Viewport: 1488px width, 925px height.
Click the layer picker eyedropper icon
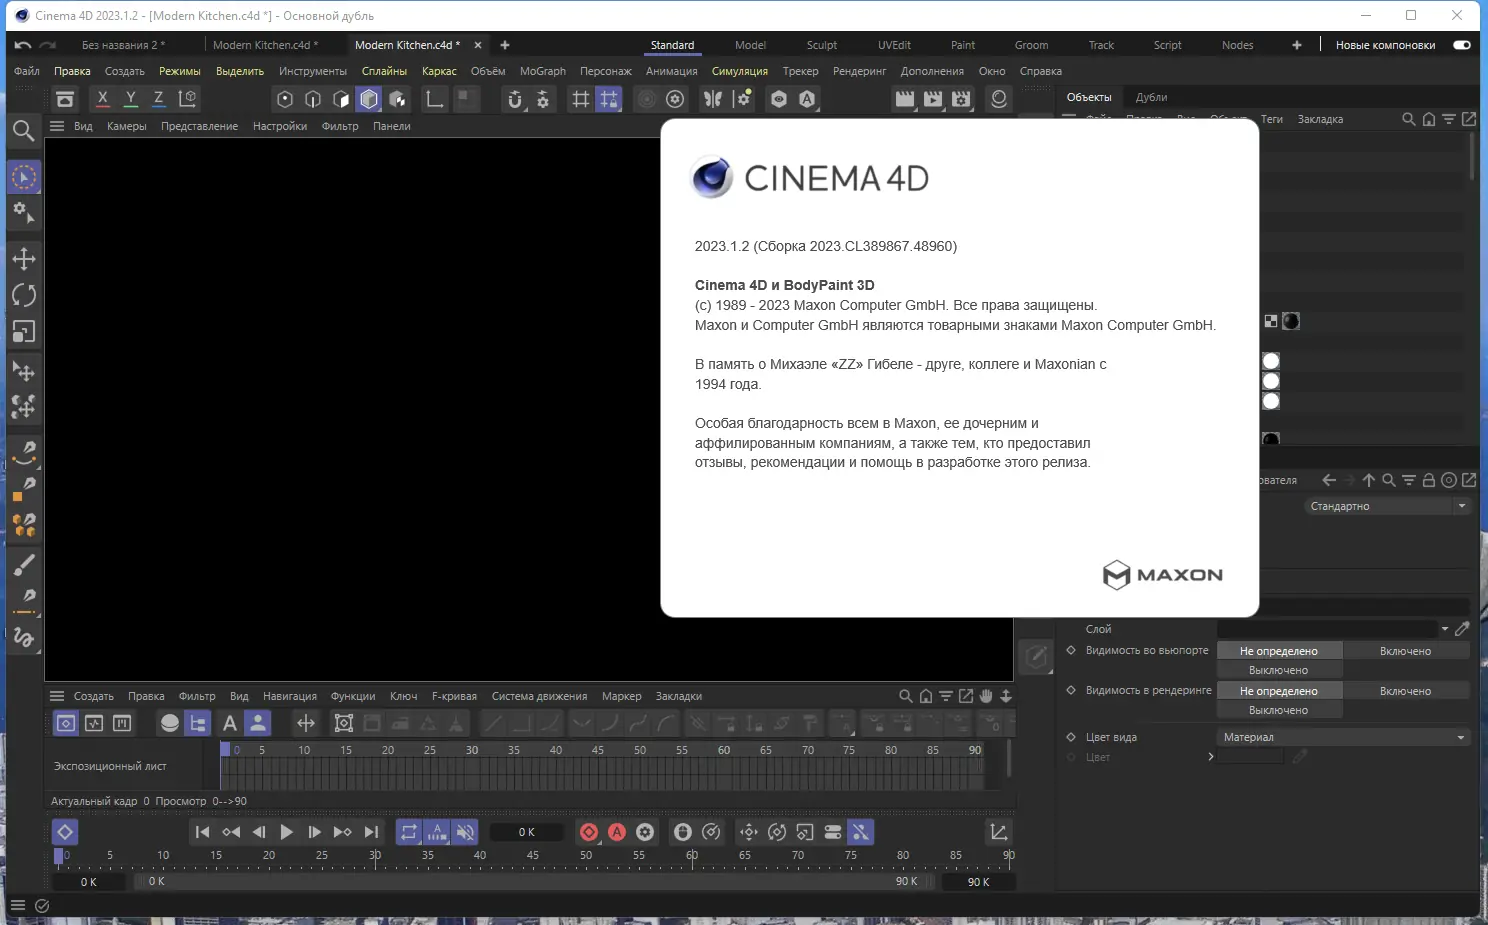1462,629
